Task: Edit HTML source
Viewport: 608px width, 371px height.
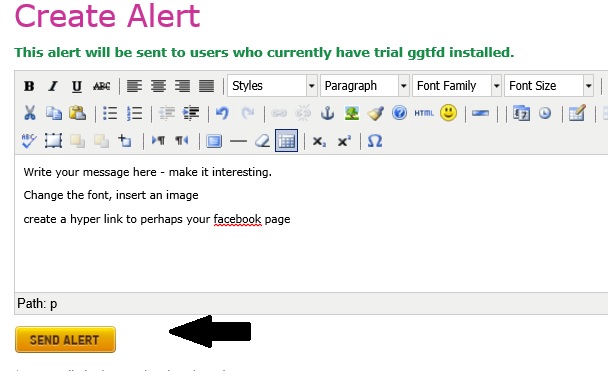Action: coord(424,113)
